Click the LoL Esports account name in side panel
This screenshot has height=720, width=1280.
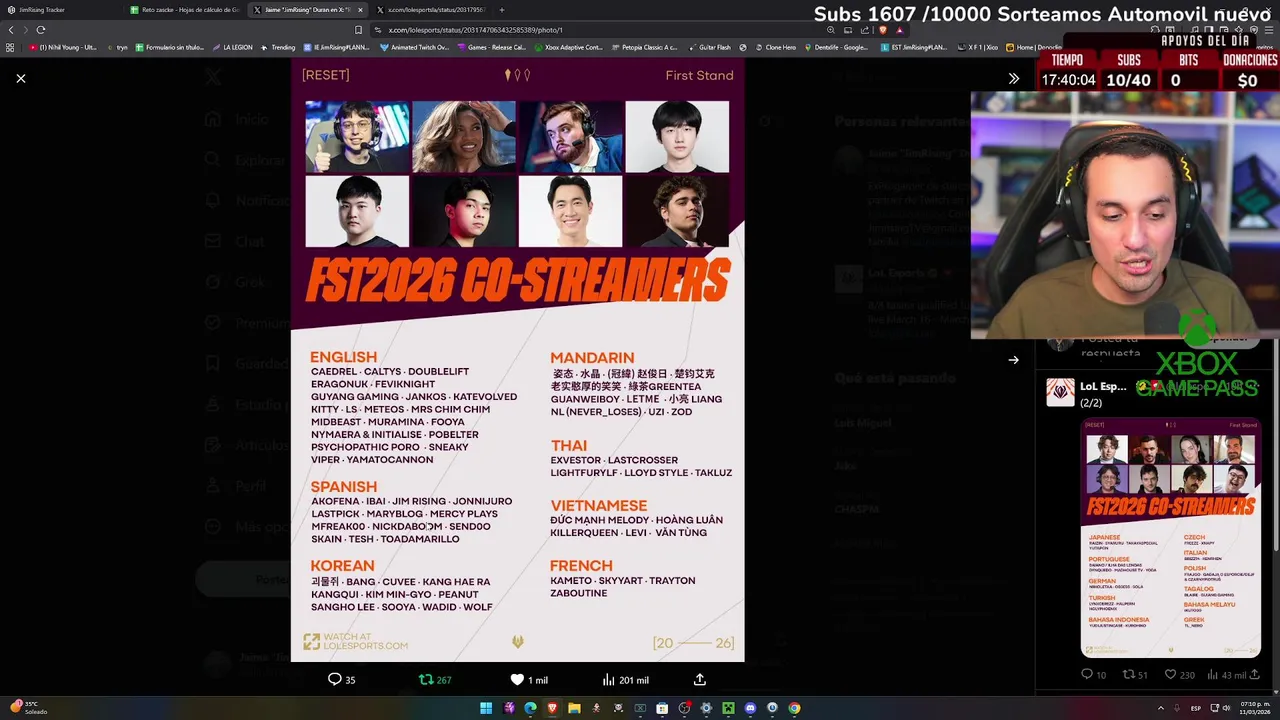(x=1103, y=386)
